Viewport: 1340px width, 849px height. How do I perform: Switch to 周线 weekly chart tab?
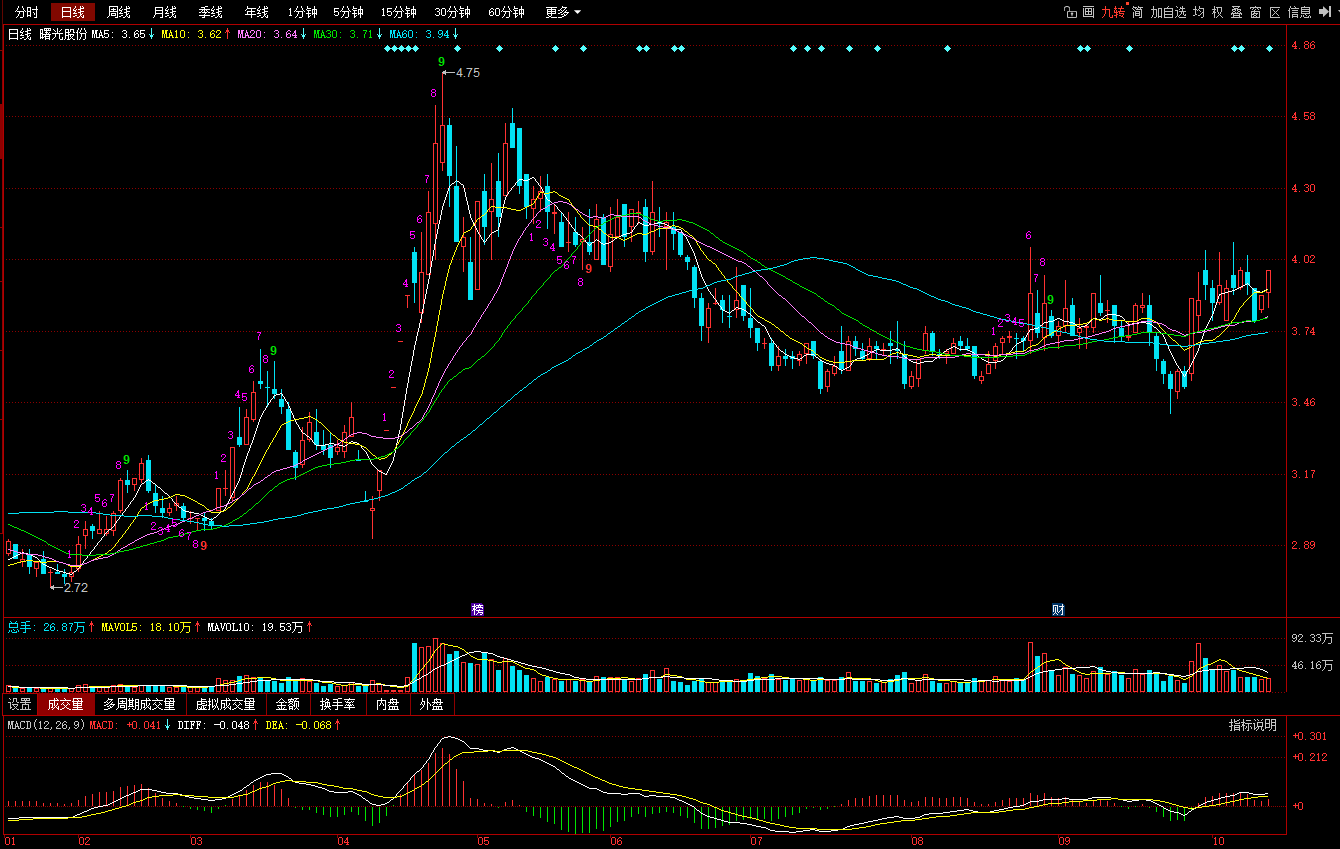point(119,12)
